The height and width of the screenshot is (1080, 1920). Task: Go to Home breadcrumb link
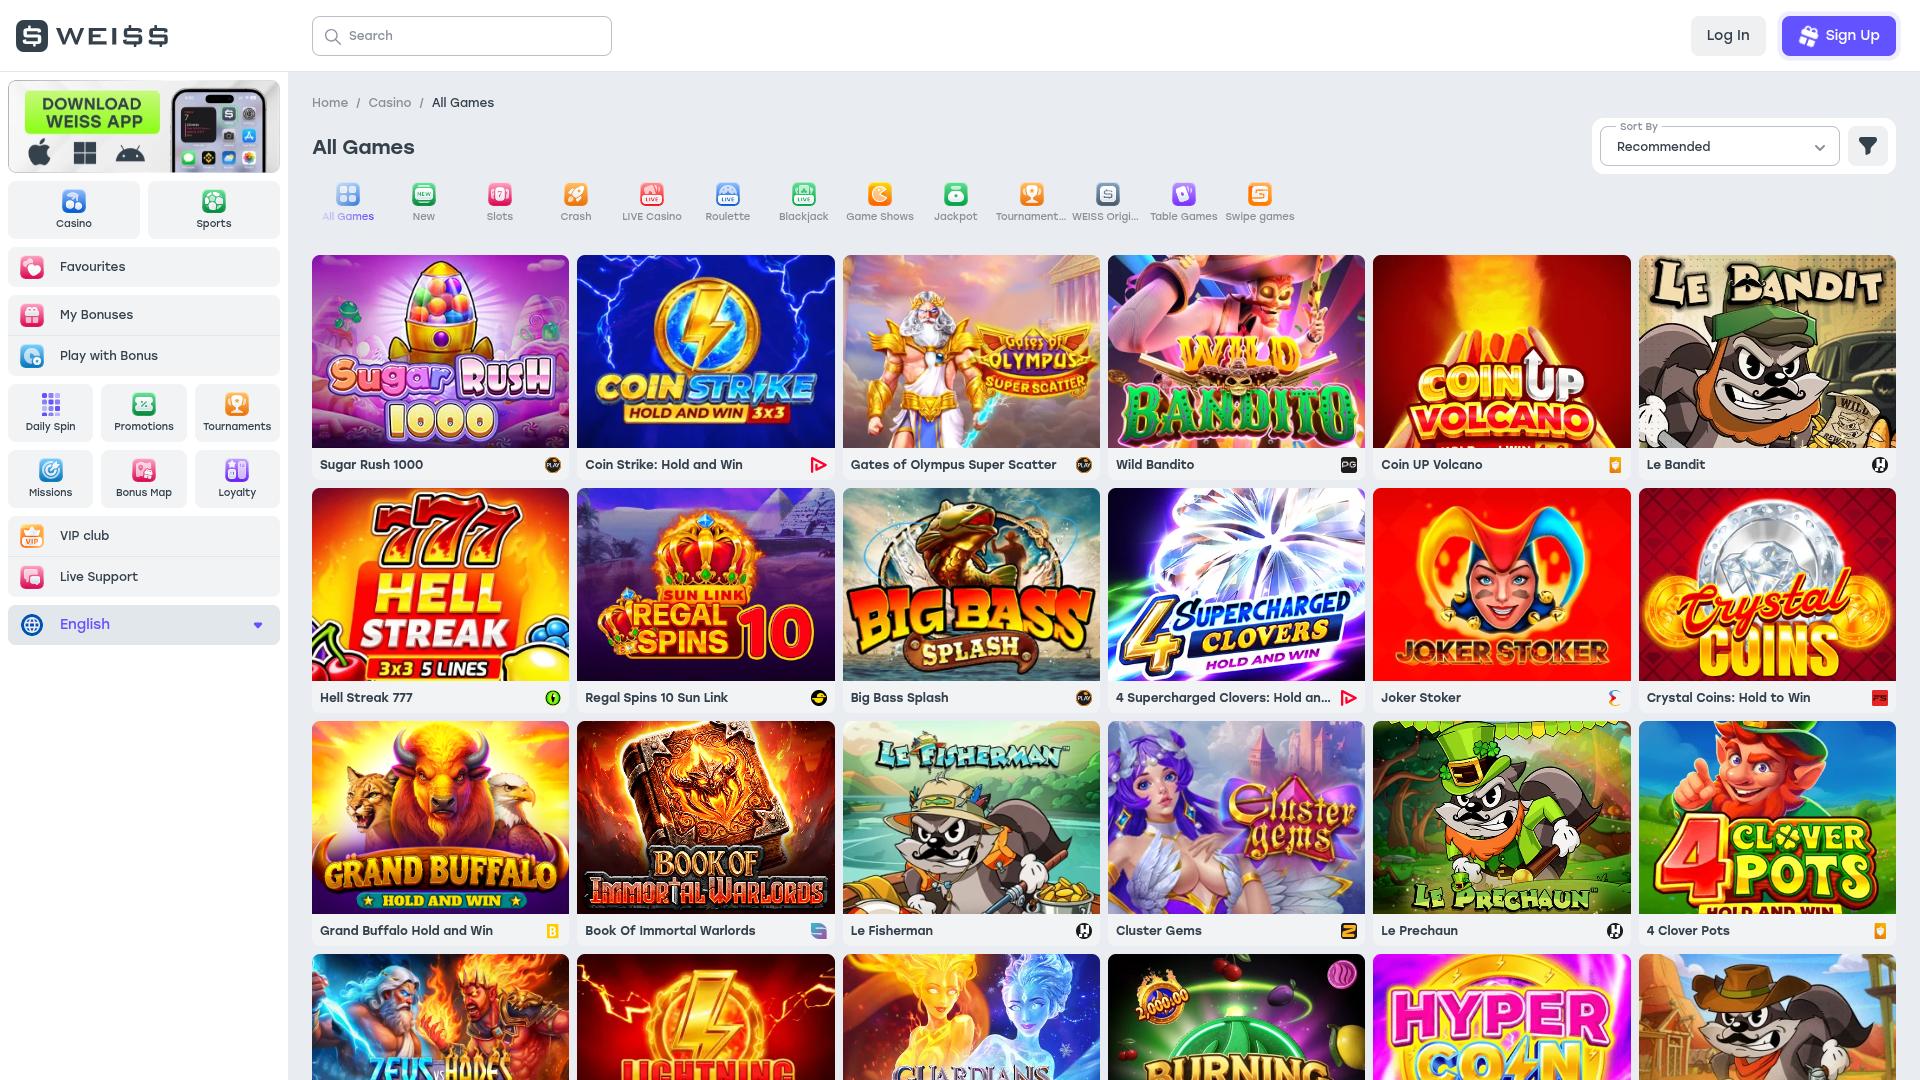[330, 103]
